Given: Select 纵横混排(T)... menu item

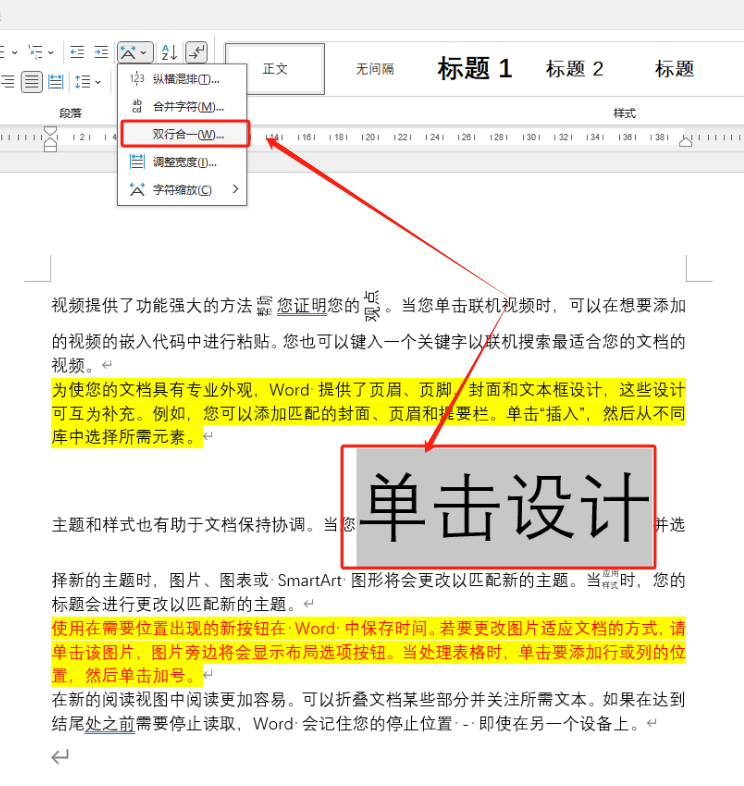Looking at the screenshot, I should [182, 79].
